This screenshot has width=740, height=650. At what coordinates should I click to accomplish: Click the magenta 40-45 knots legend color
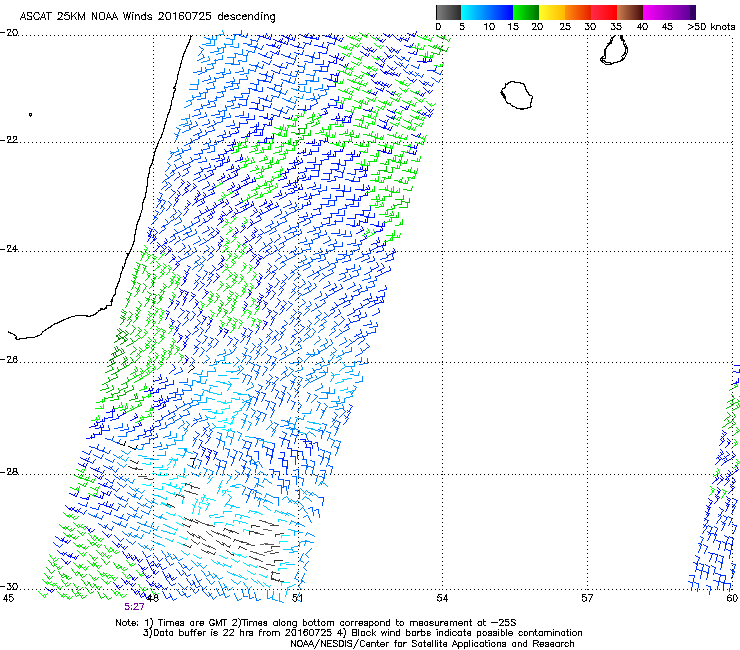pos(656,12)
